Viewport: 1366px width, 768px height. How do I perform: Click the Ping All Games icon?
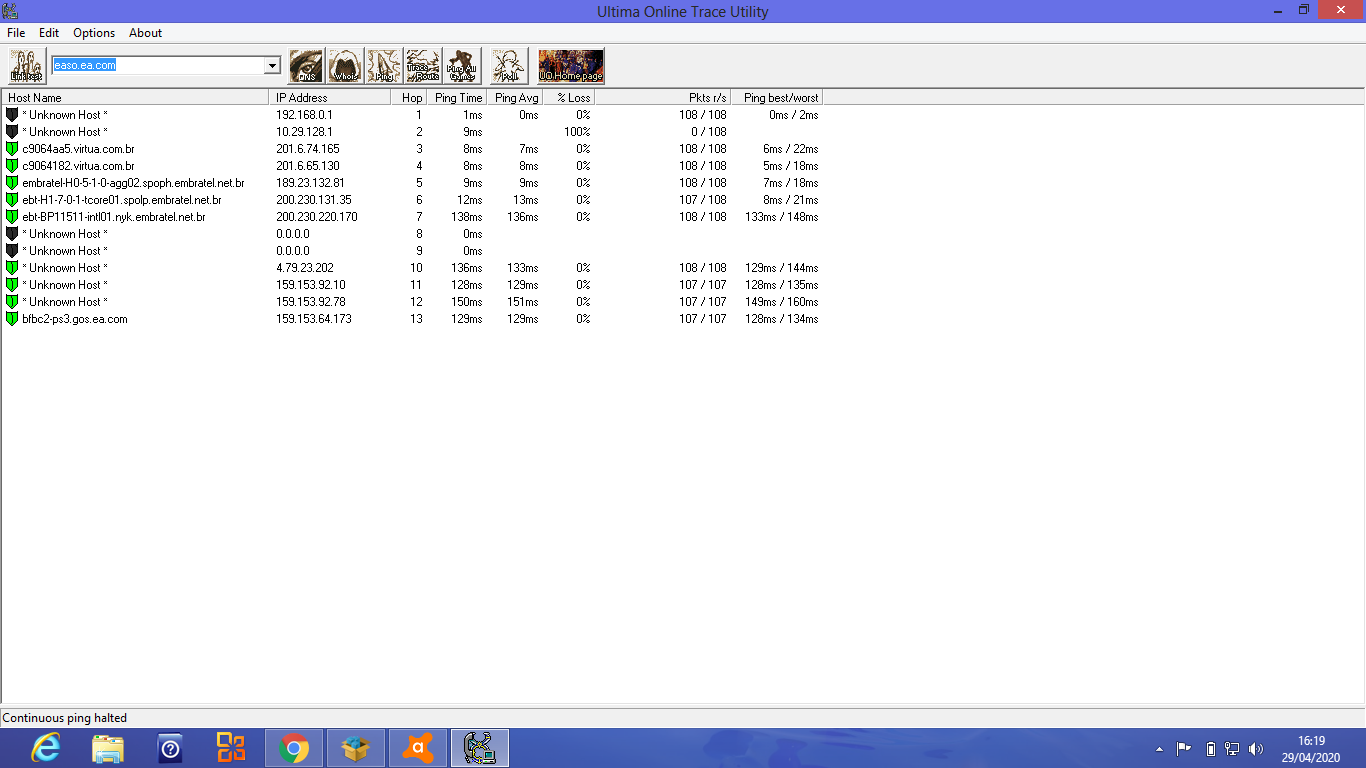(x=462, y=66)
